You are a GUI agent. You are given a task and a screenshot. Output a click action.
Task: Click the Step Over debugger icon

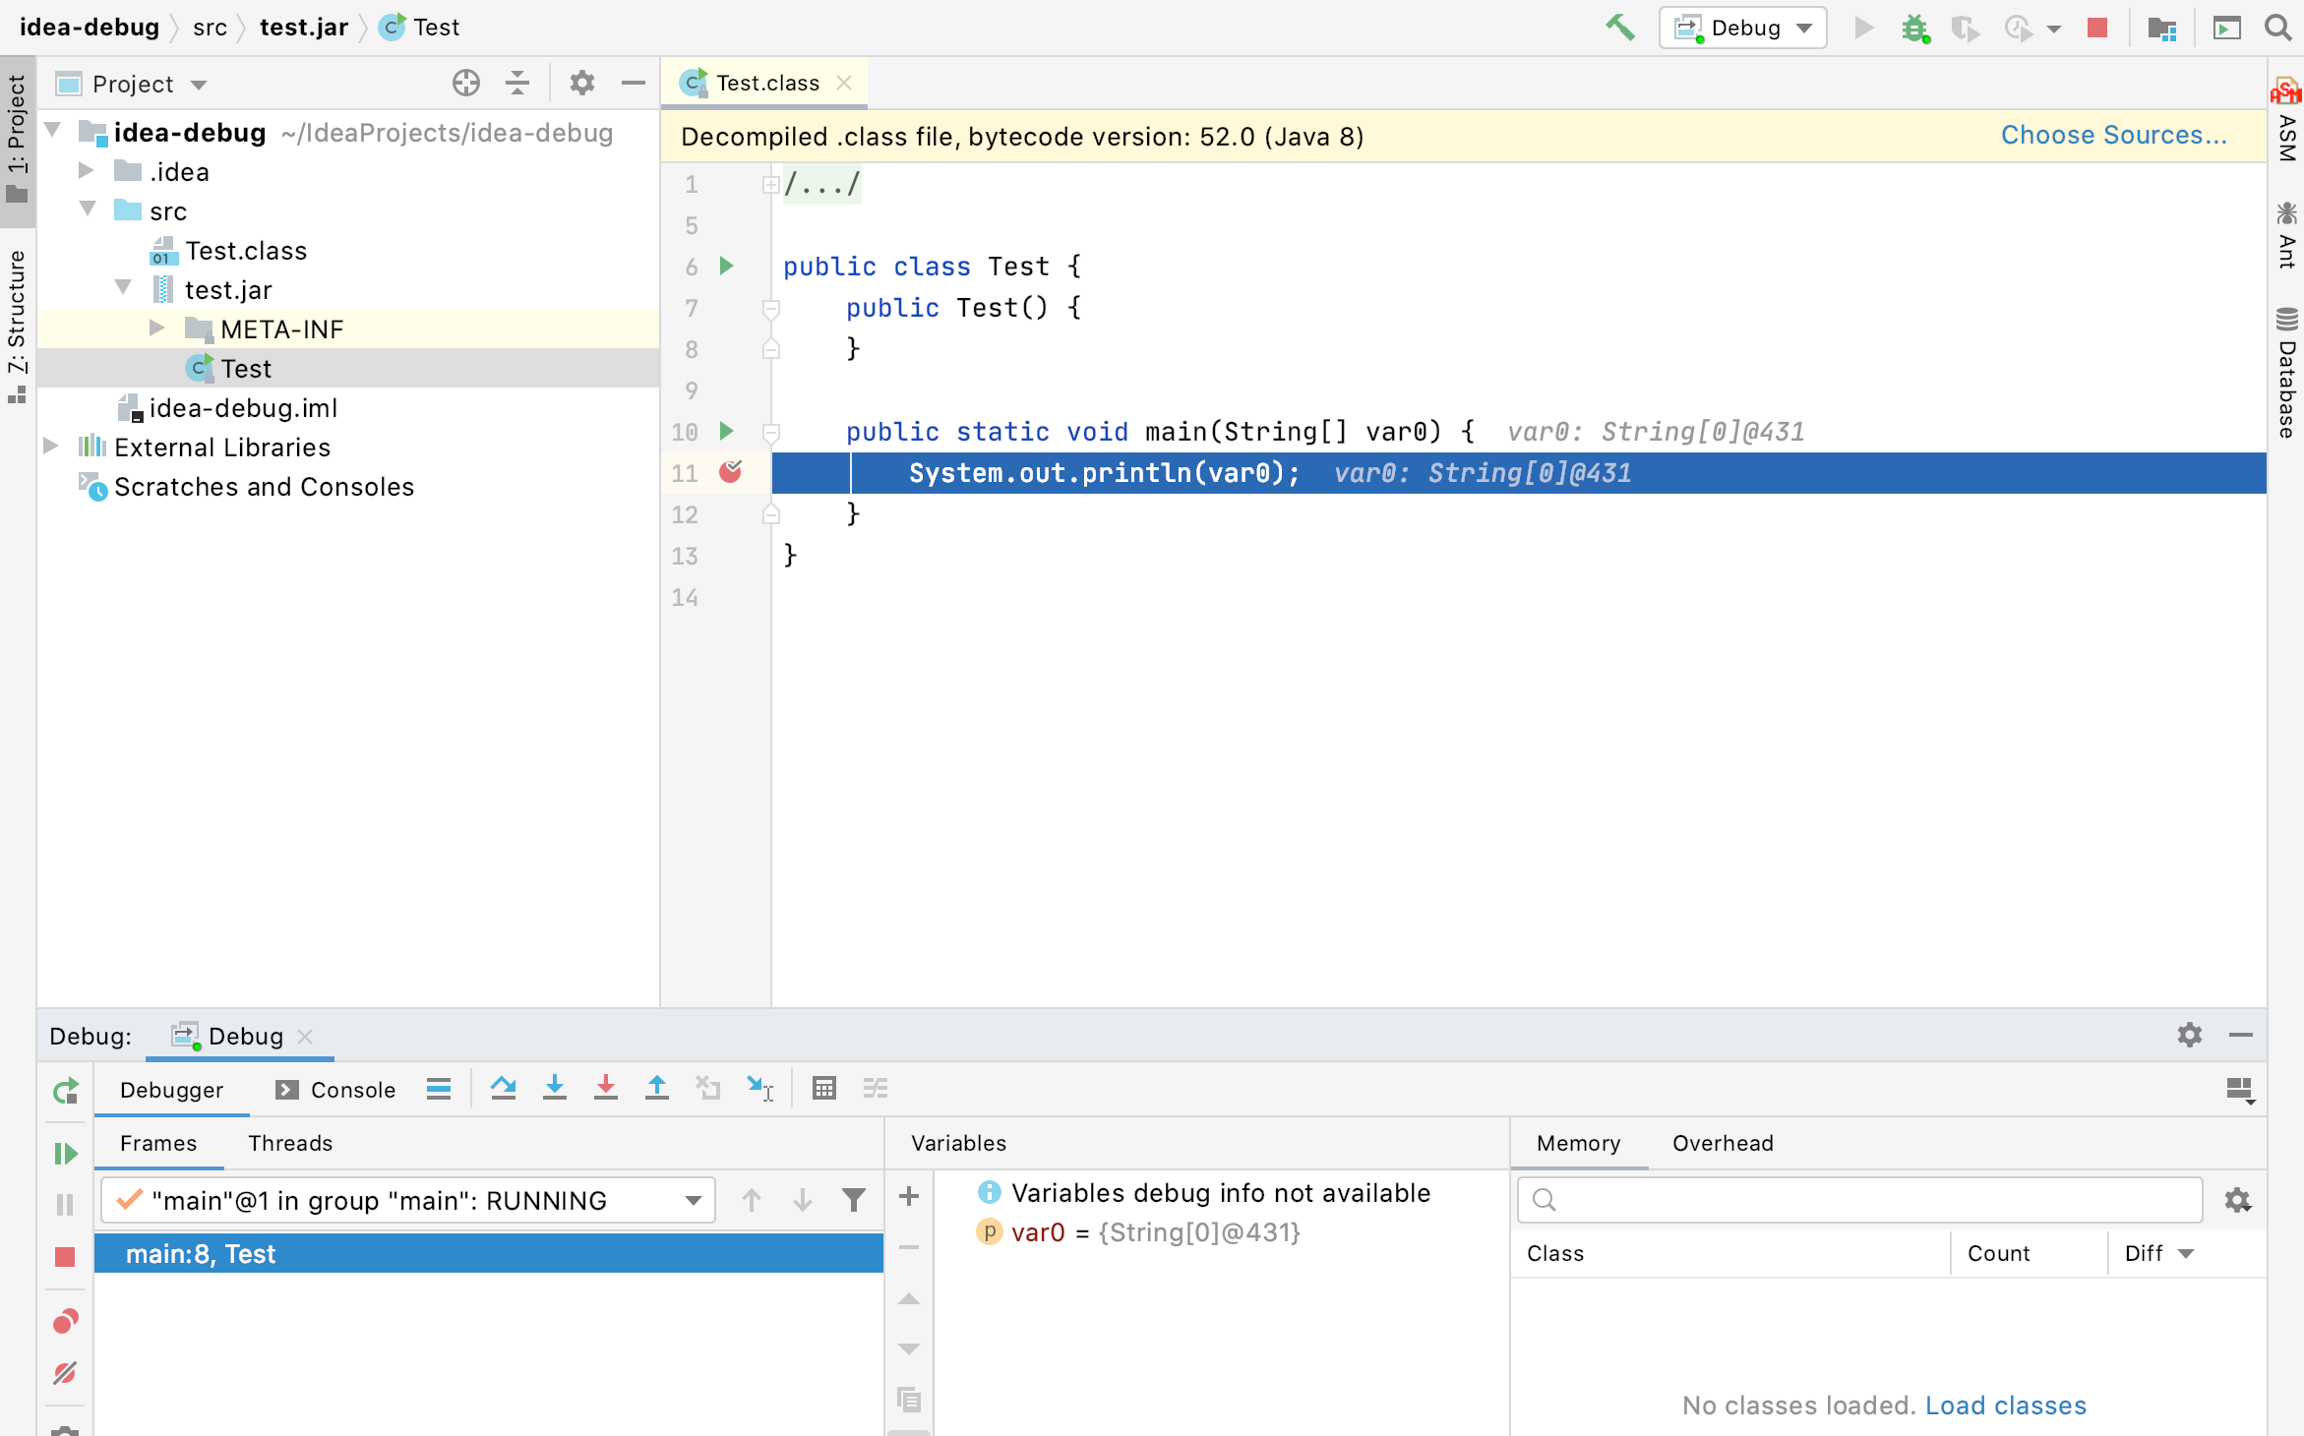point(503,1088)
